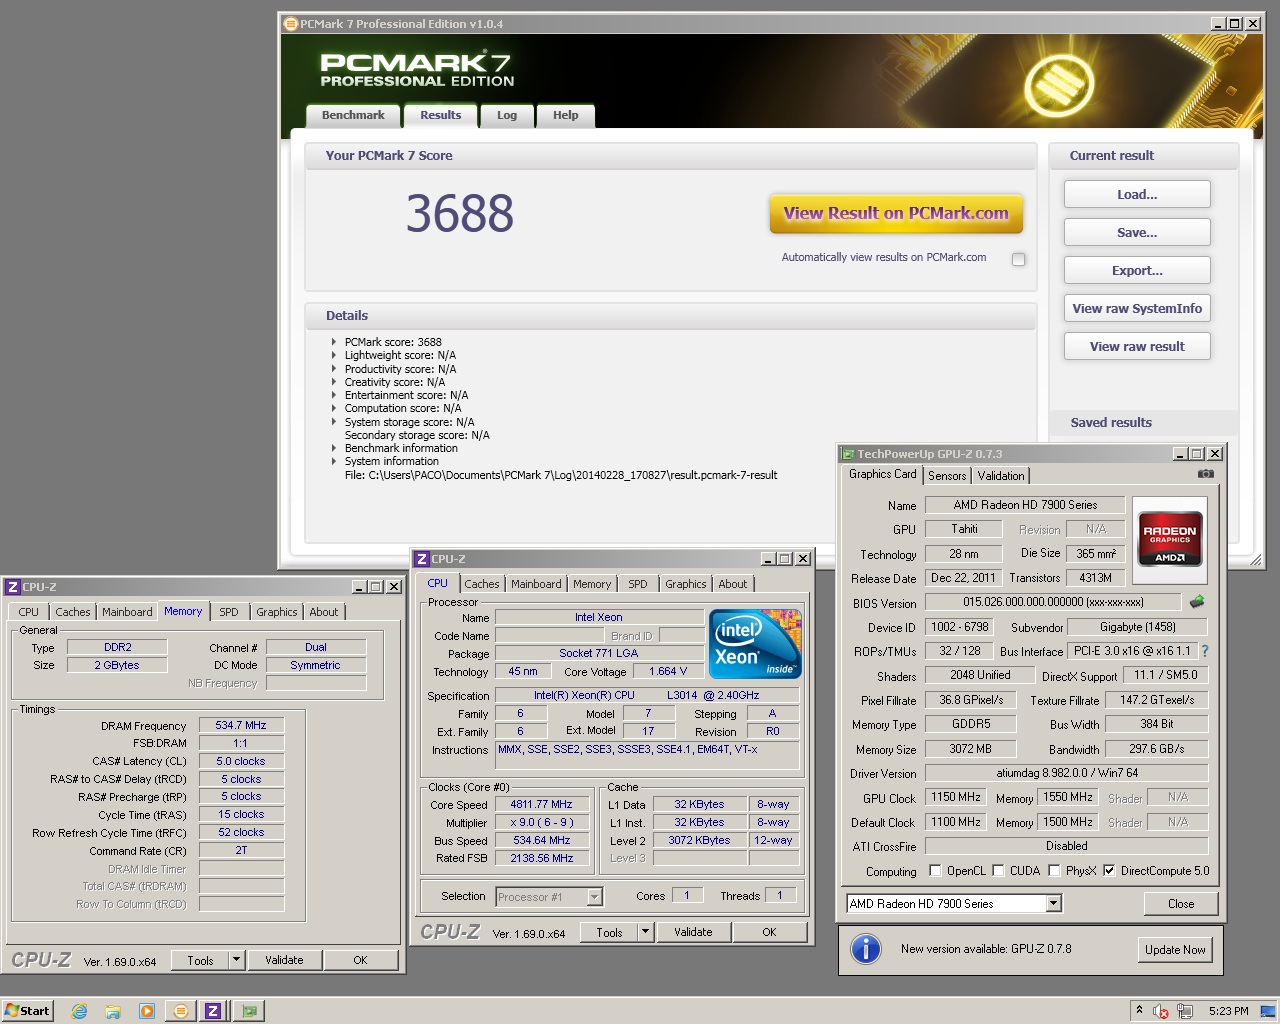Open the Windows Start menu
The height and width of the screenshot is (1024, 1280).
(x=27, y=1011)
